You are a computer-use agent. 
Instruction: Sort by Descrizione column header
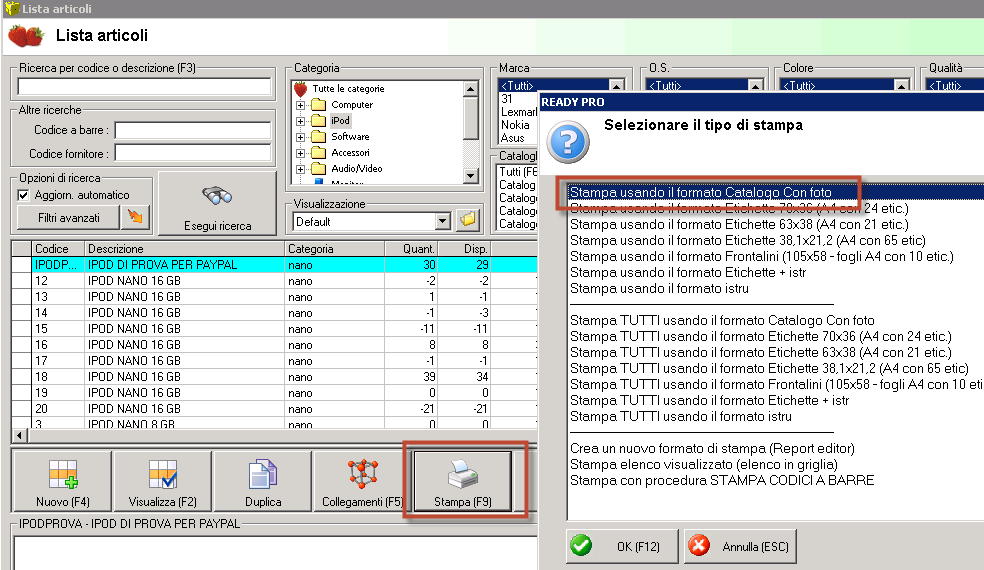[x=184, y=249]
